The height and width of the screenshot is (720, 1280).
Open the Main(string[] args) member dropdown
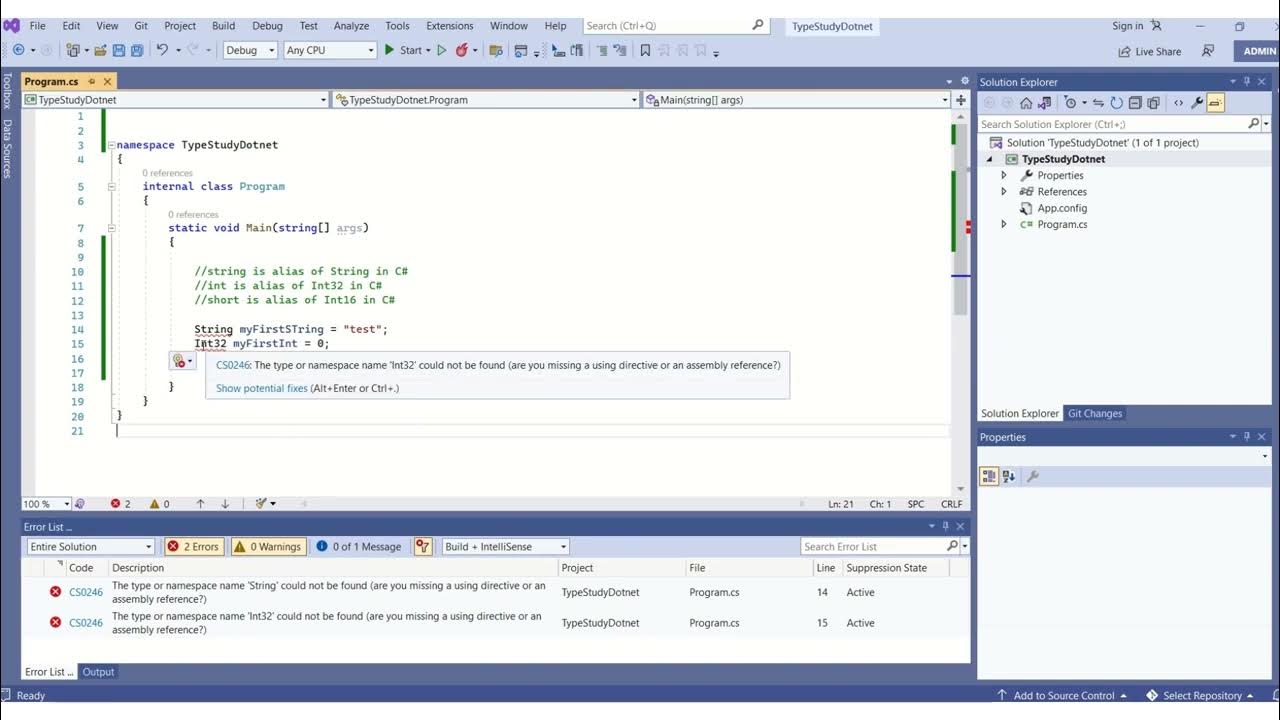[797, 100]
